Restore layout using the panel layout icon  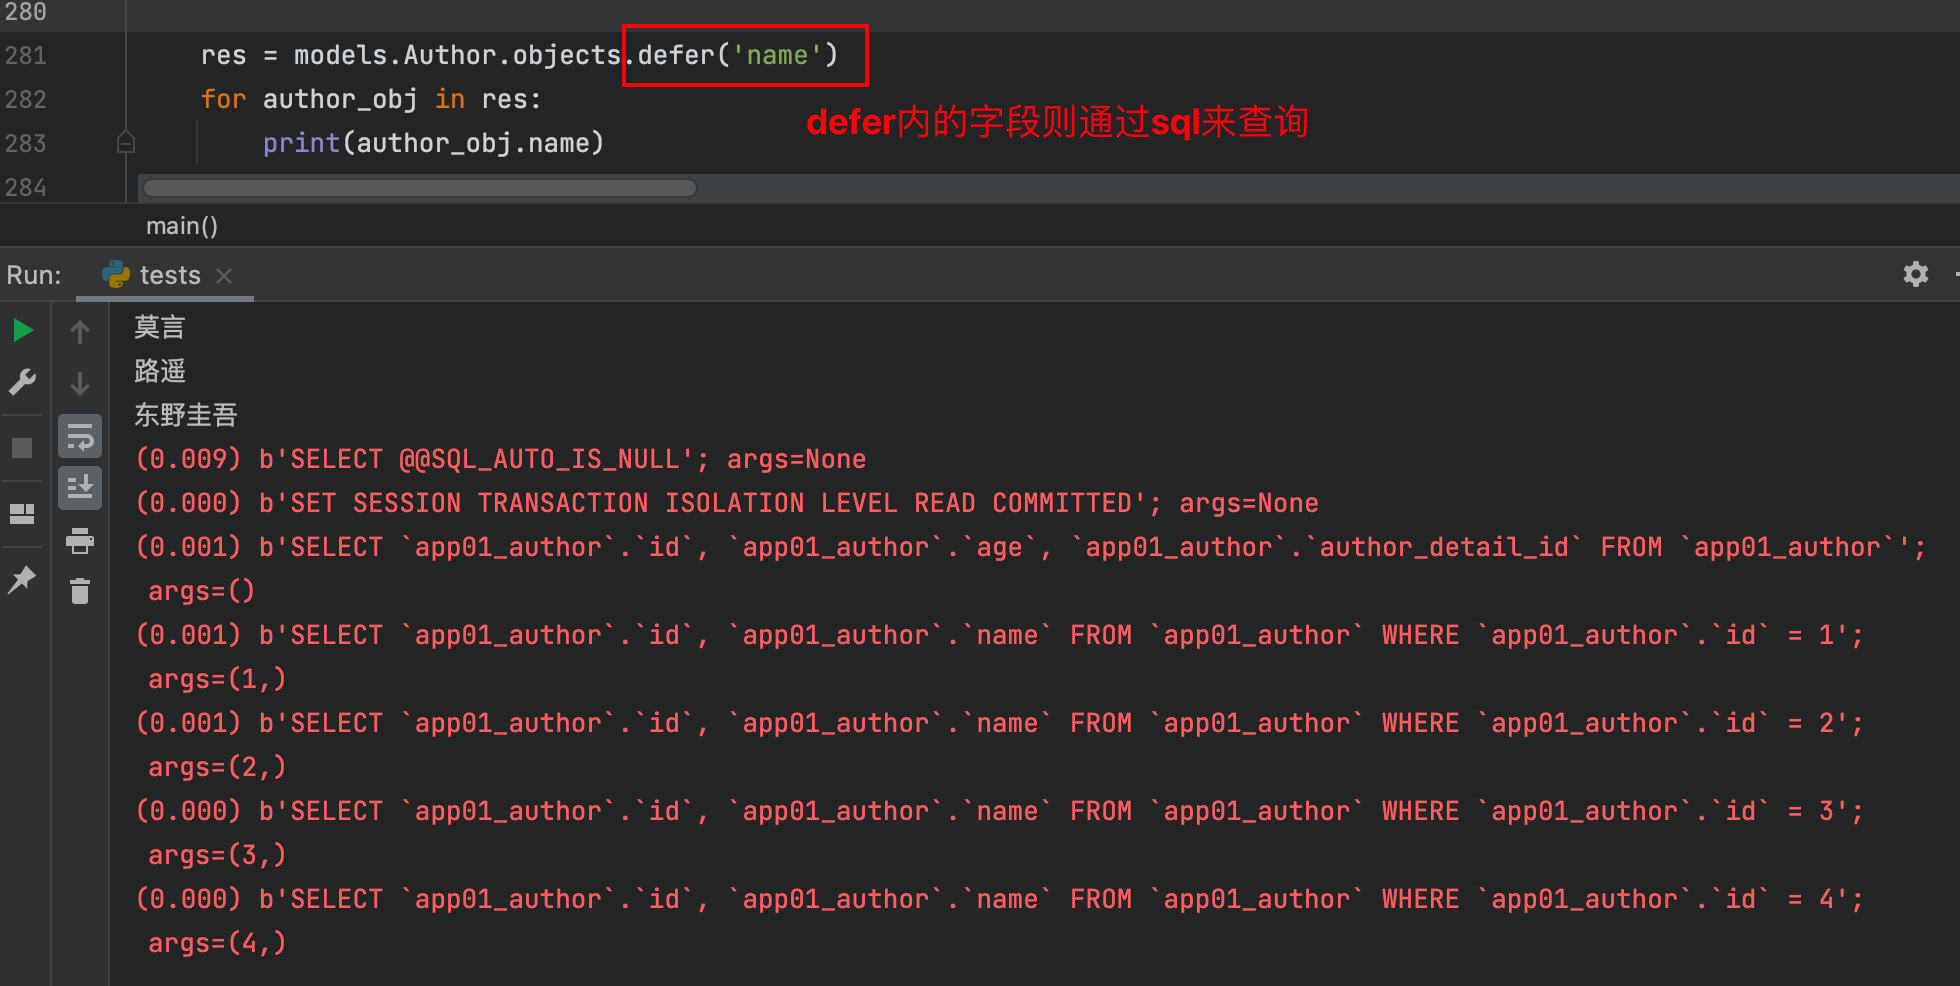coord(22,514)
